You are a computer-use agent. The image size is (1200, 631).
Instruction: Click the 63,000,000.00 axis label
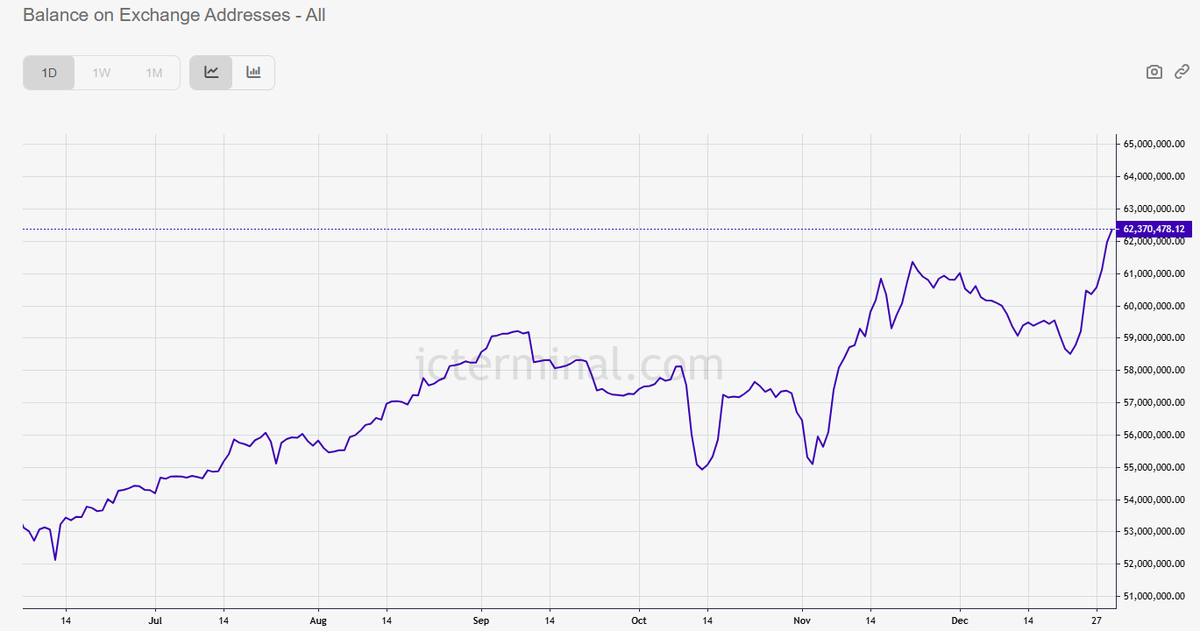click(x=1154, y=209)
